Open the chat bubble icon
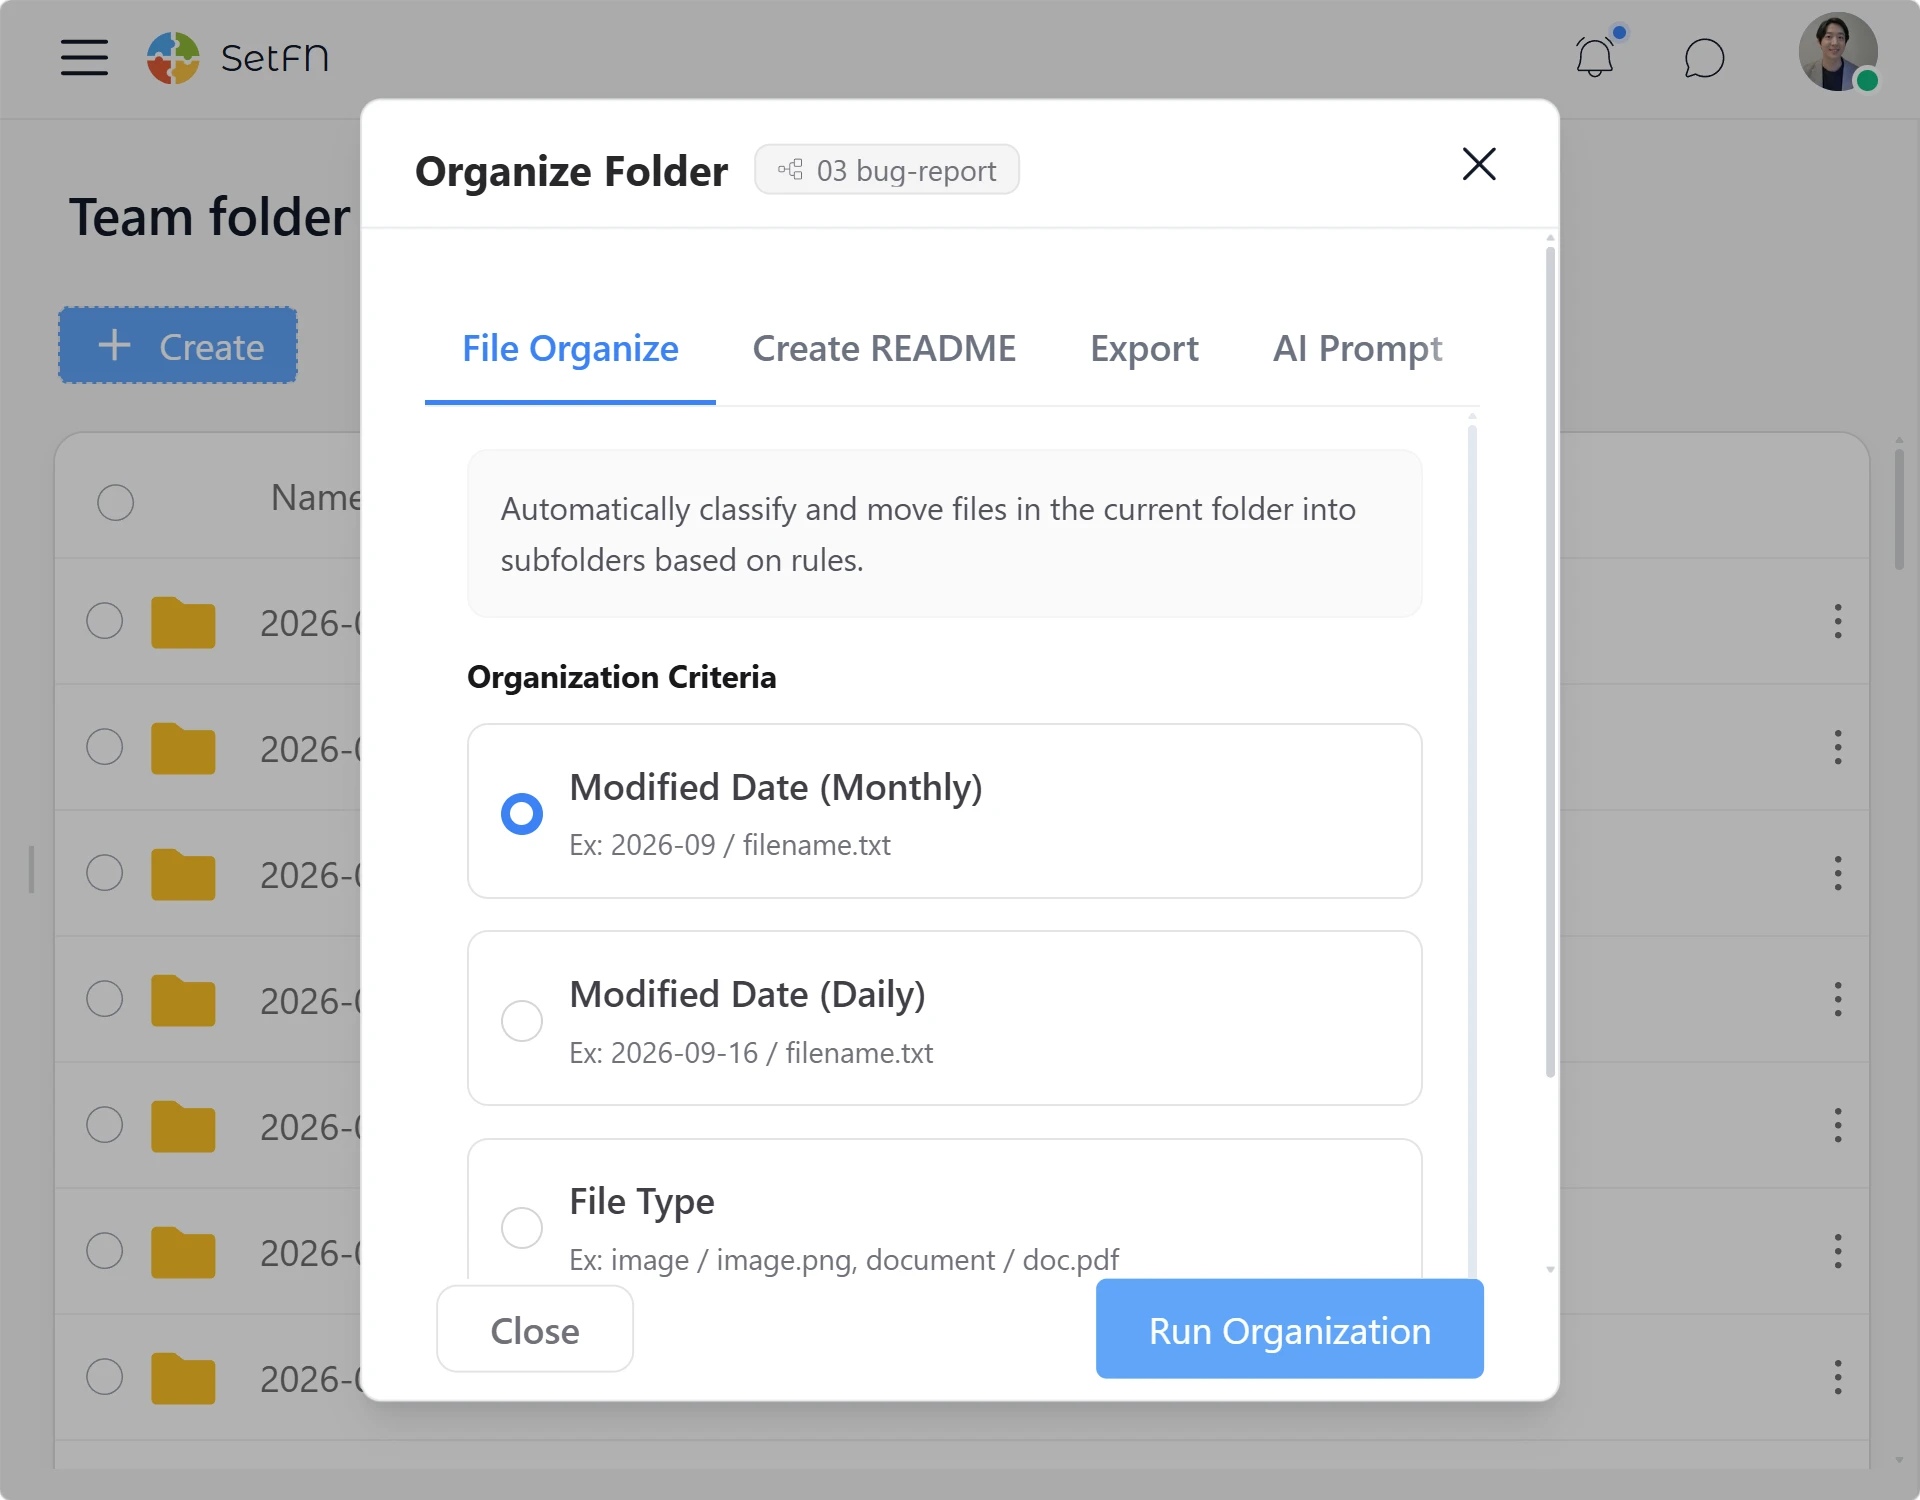This screenshot has width=1920, height=1500. [1704, 58]
